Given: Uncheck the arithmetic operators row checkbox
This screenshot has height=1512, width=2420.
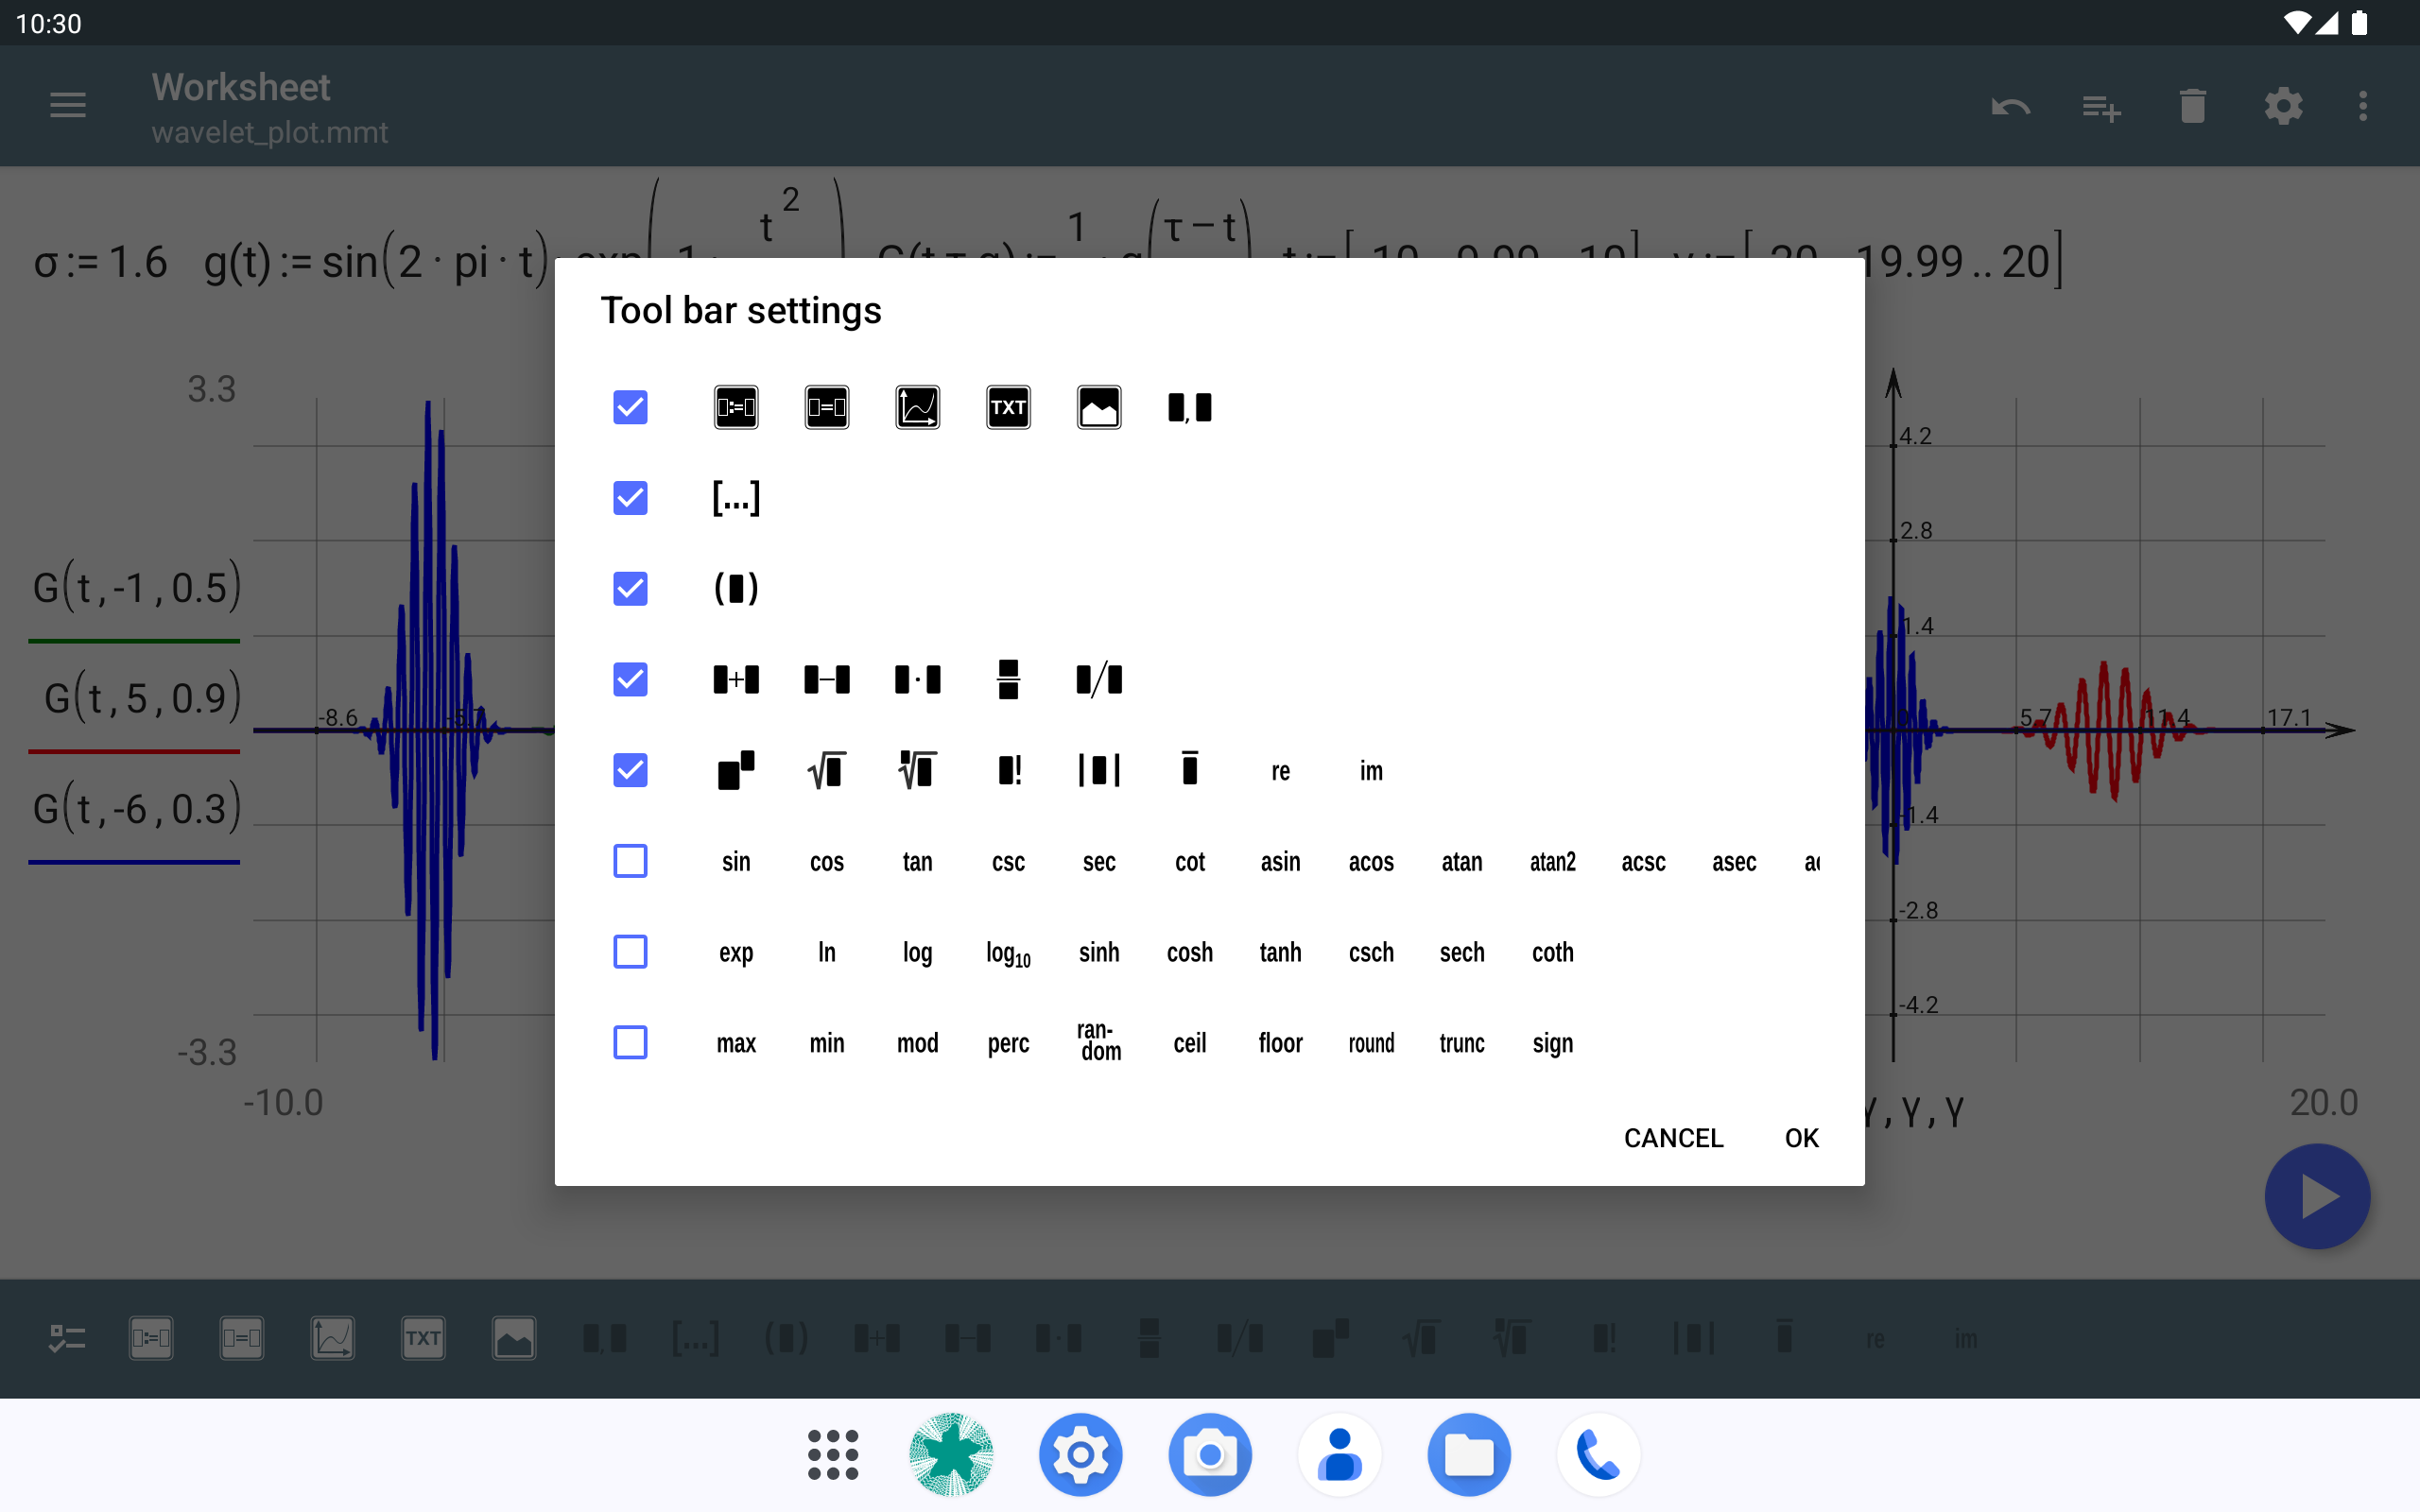Looking at the screenshot, I should [630, 680].
